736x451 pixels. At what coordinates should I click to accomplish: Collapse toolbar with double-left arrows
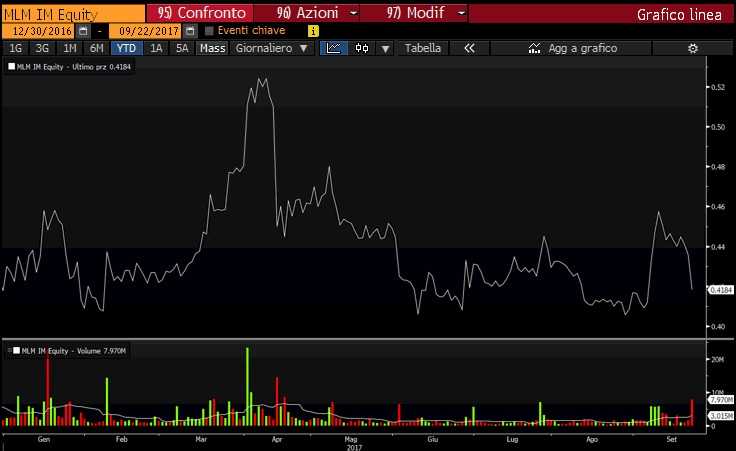coord(468,48)
